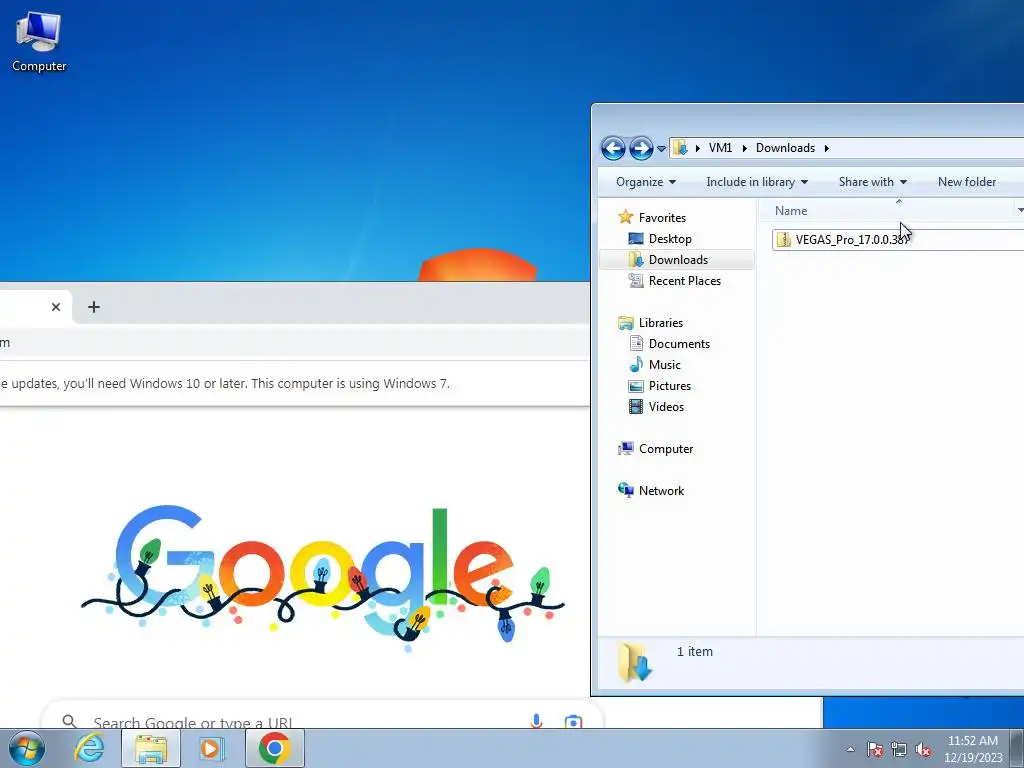Select Downloads in the address breadcrumb
This screenshot has width=1024, height=768.
tap(785, 148)
